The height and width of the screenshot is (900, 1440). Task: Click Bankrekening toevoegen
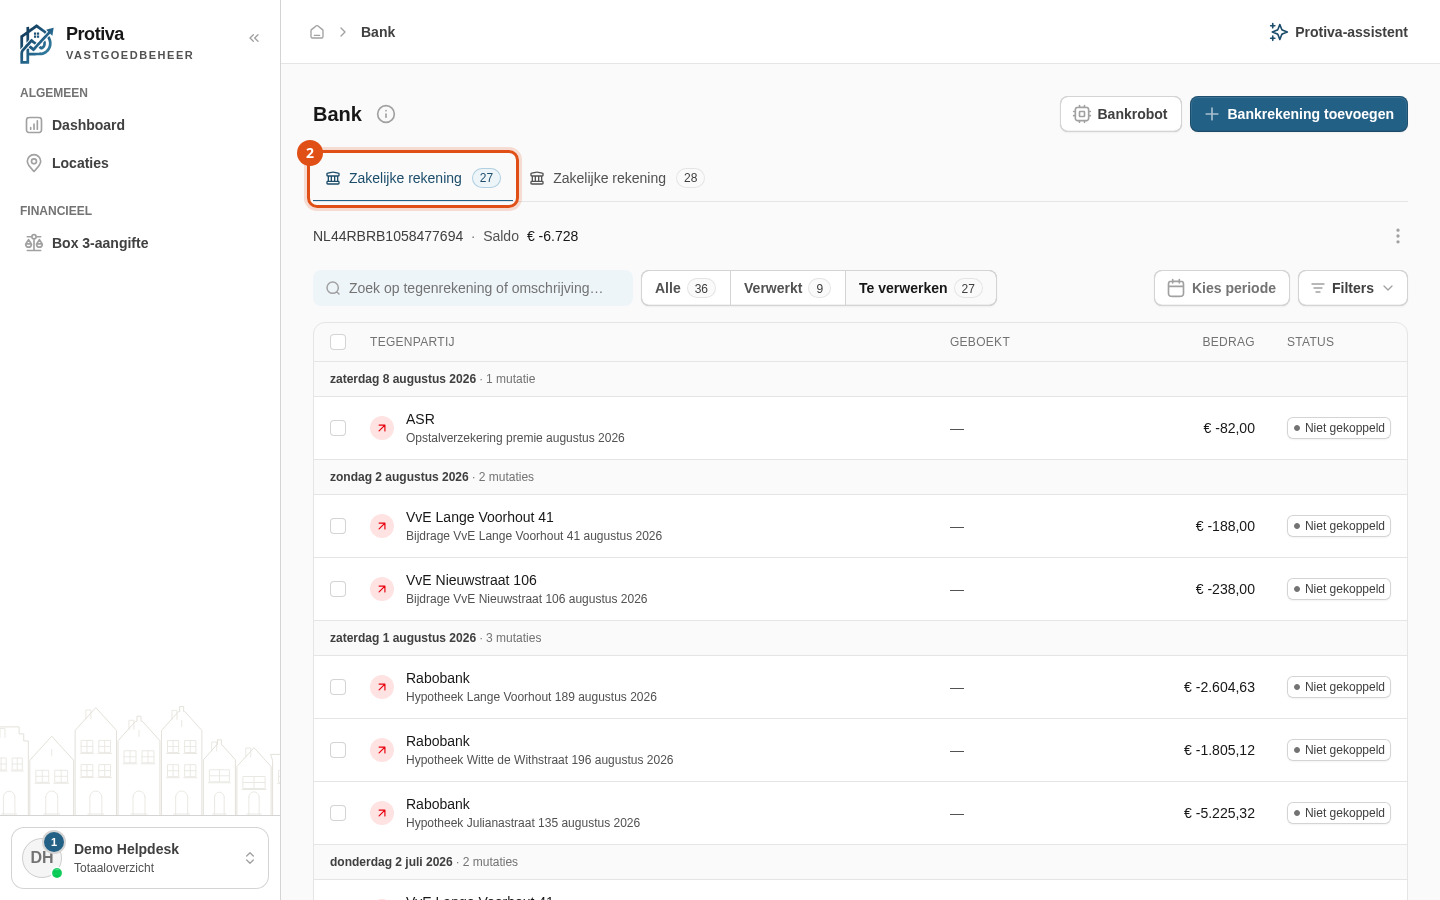click(1298, 114)
